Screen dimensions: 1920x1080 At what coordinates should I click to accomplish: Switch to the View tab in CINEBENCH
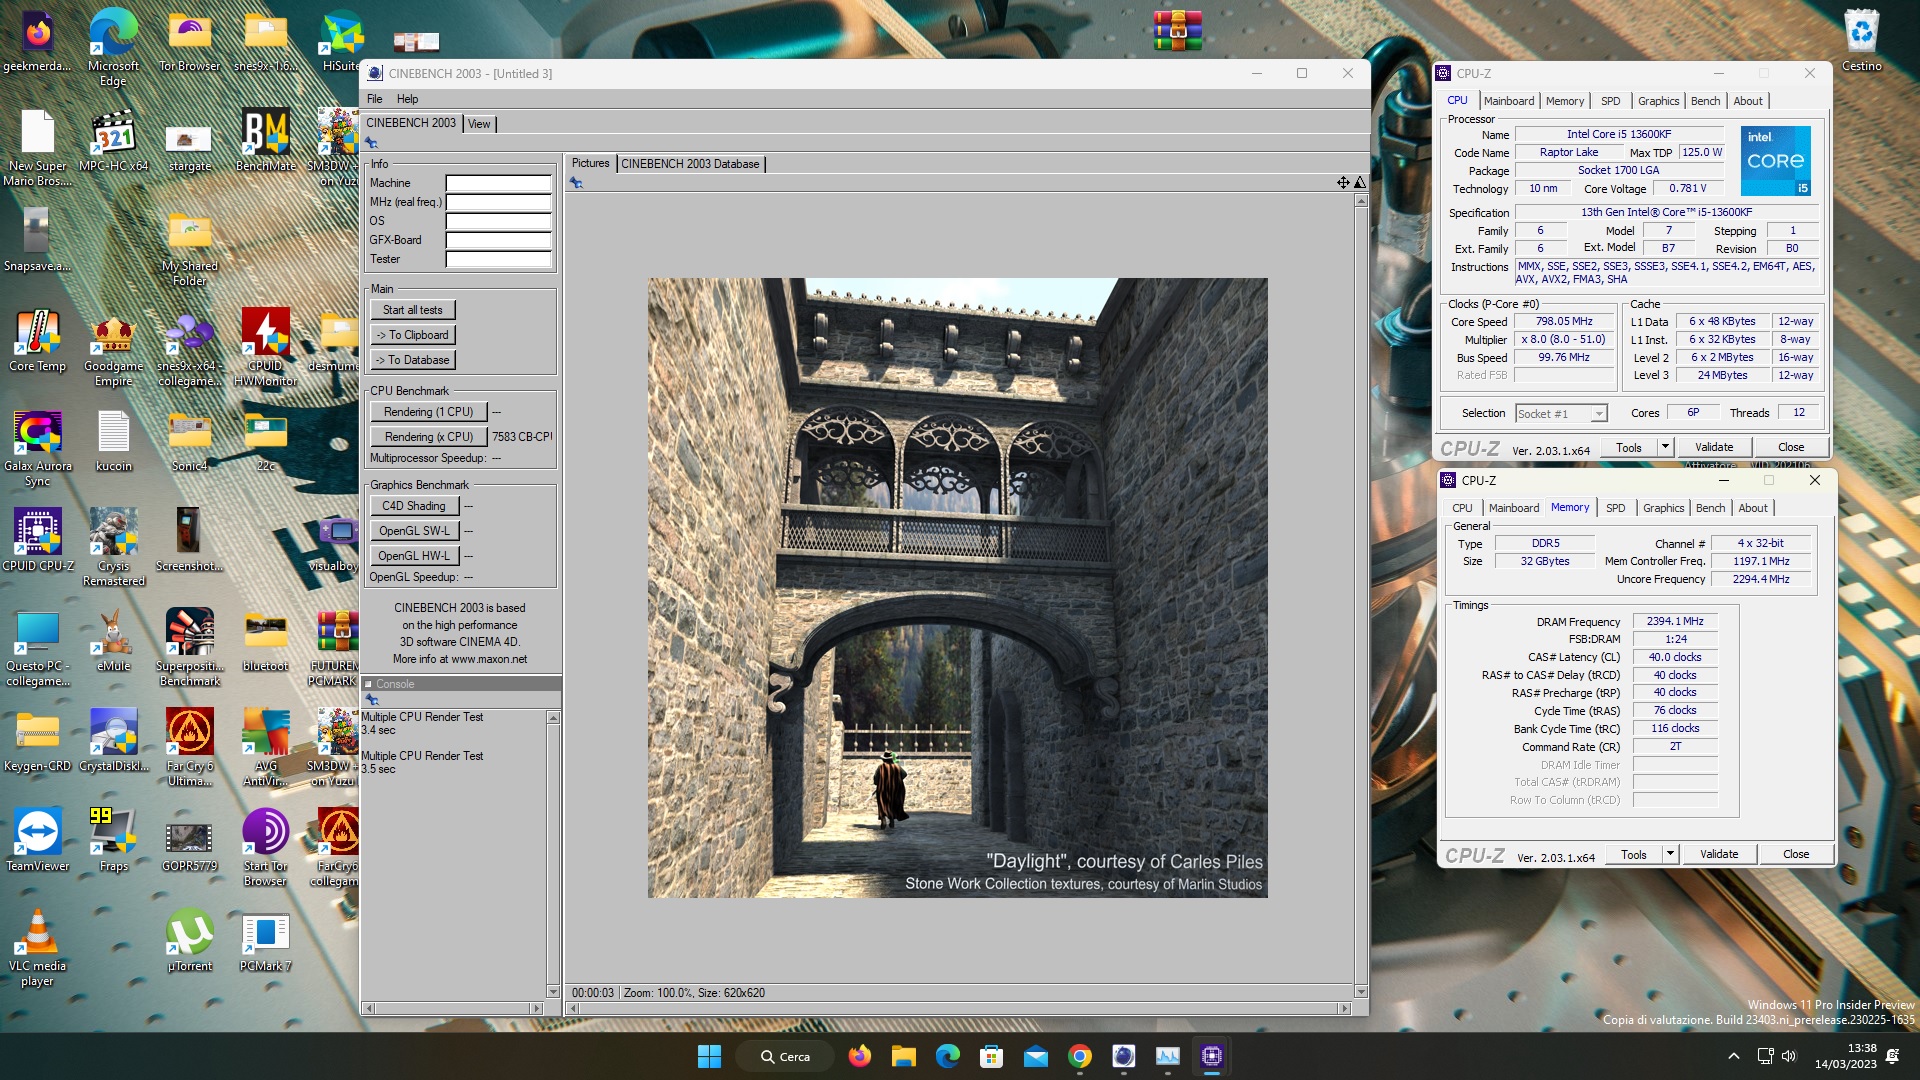(479, 124)
